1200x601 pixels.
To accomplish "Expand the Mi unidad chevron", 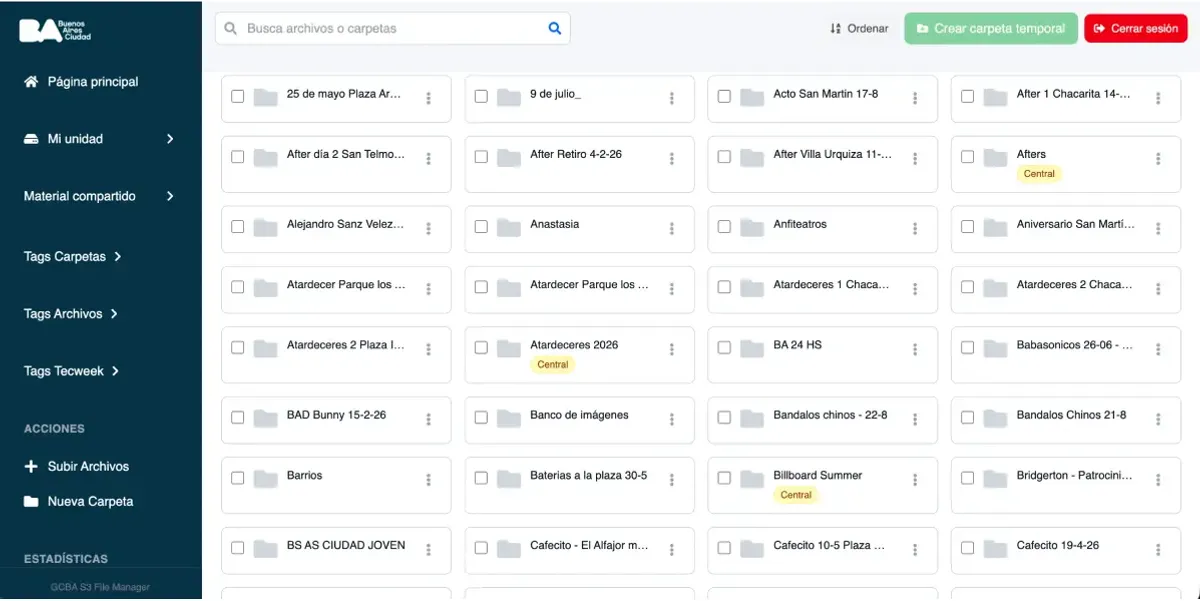I will click(170, 139).
